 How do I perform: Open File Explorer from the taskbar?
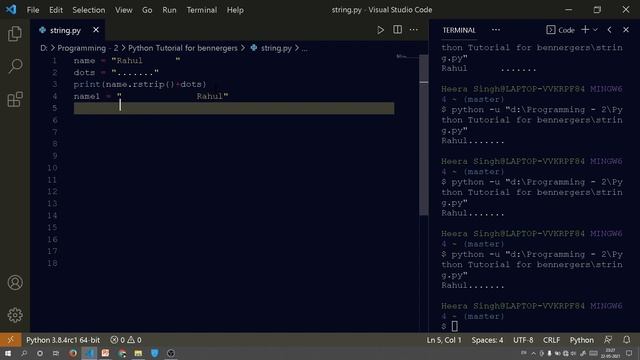[x=138, y=353]
